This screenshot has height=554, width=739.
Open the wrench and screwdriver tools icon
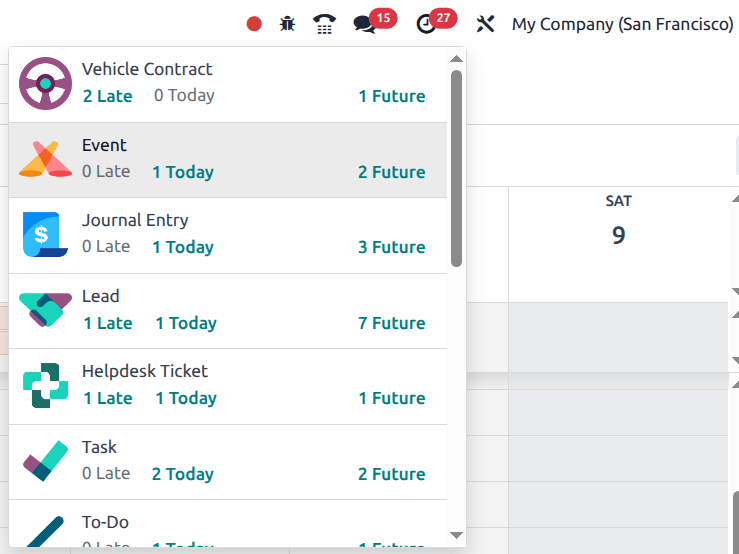(x=486, y=24)
